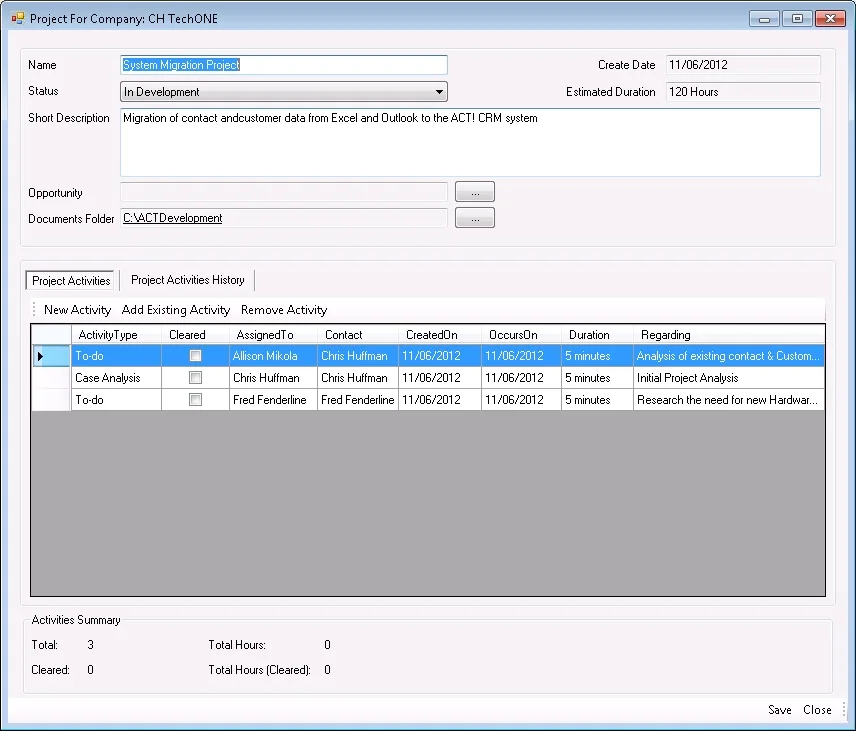
Task: Sort by the Duration column header
Action: pyautogui.click(x=597, y=335)
